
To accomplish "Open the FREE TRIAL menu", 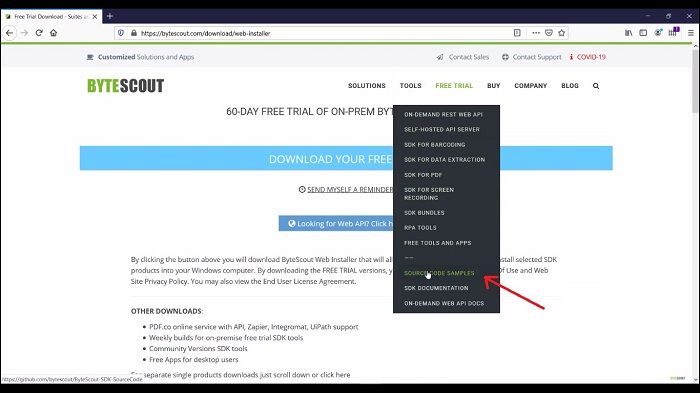I will point(454,86).
